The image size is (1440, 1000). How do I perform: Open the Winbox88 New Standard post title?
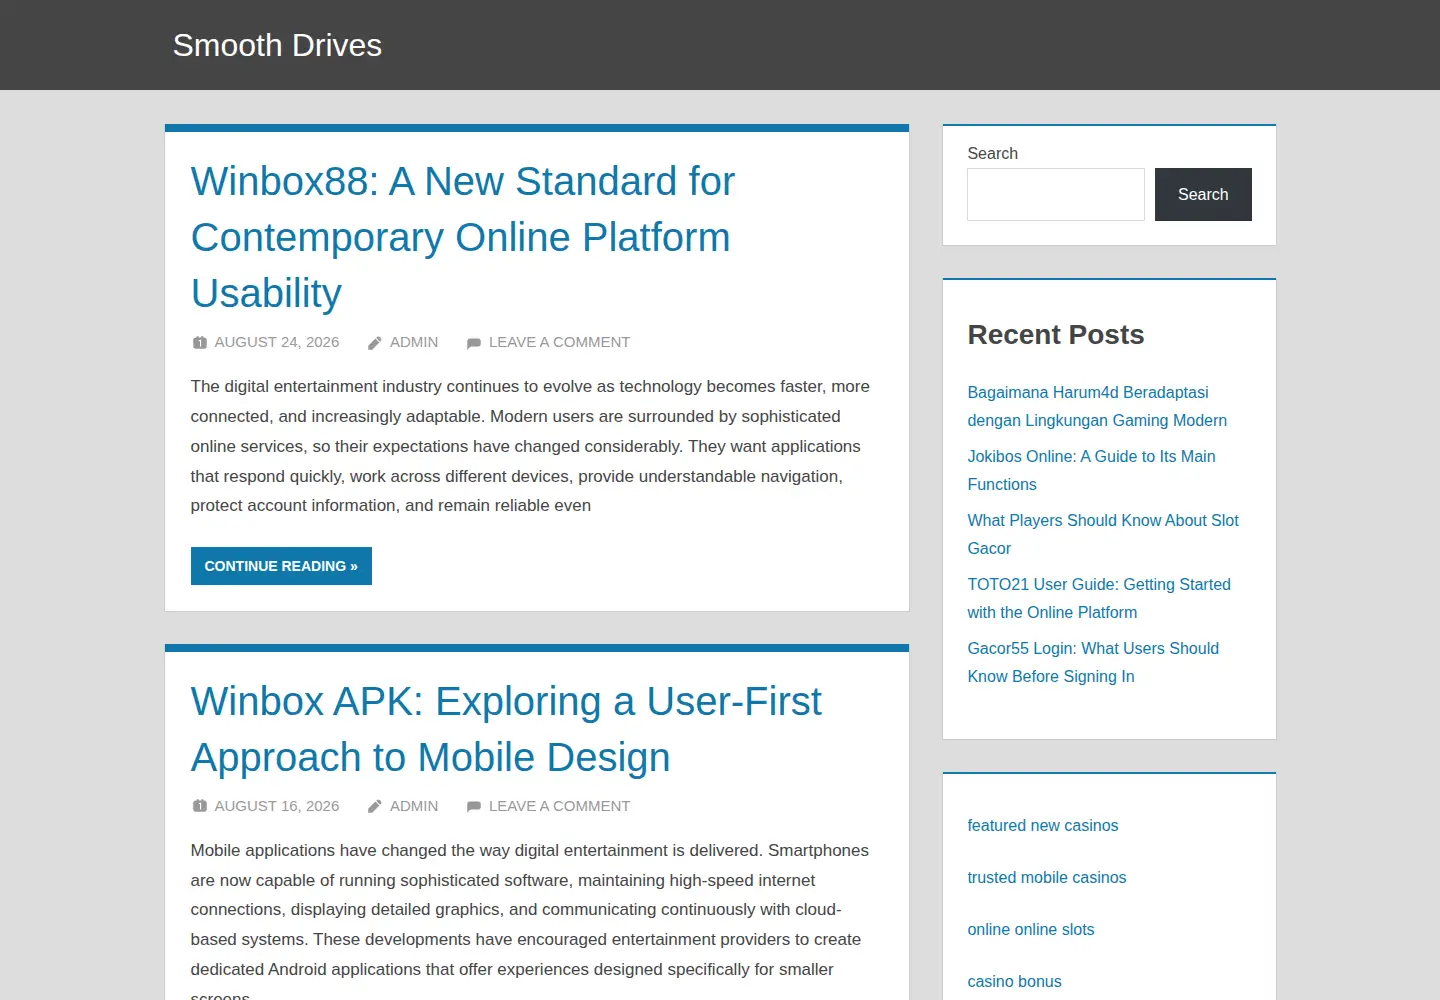point(463,237)
